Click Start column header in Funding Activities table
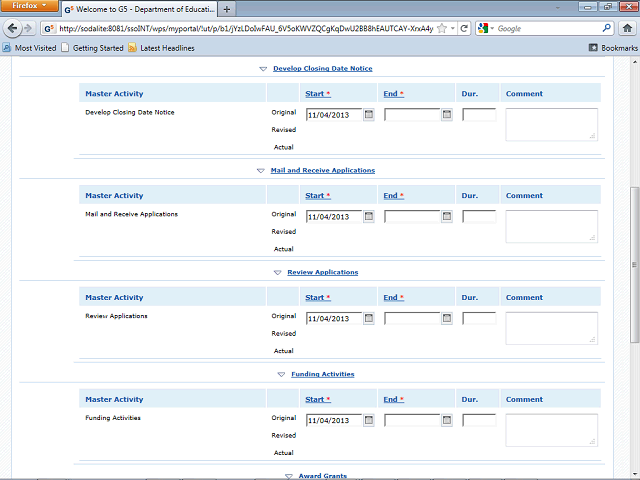Image resolution: width=640 pixels, height=480 pixels. [318, 399]
